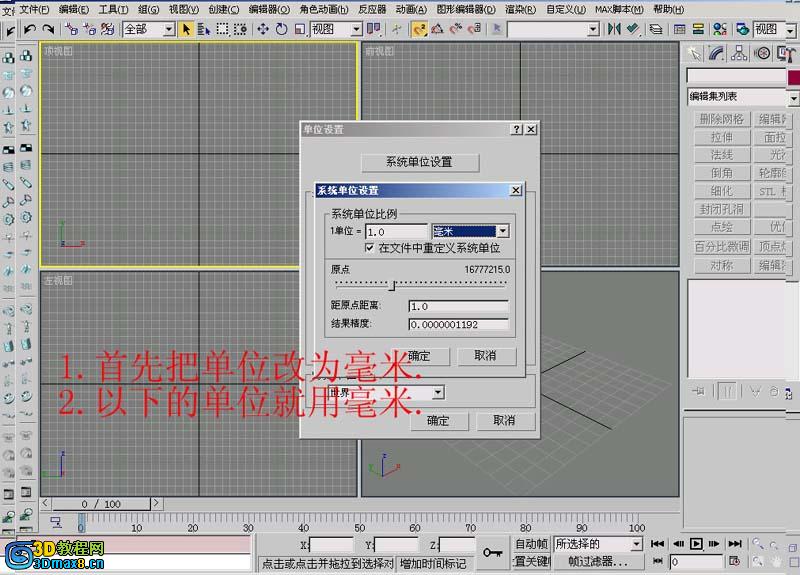Play animation with the play button
This screenshot has width=800, height=575.
coord(696,544)
